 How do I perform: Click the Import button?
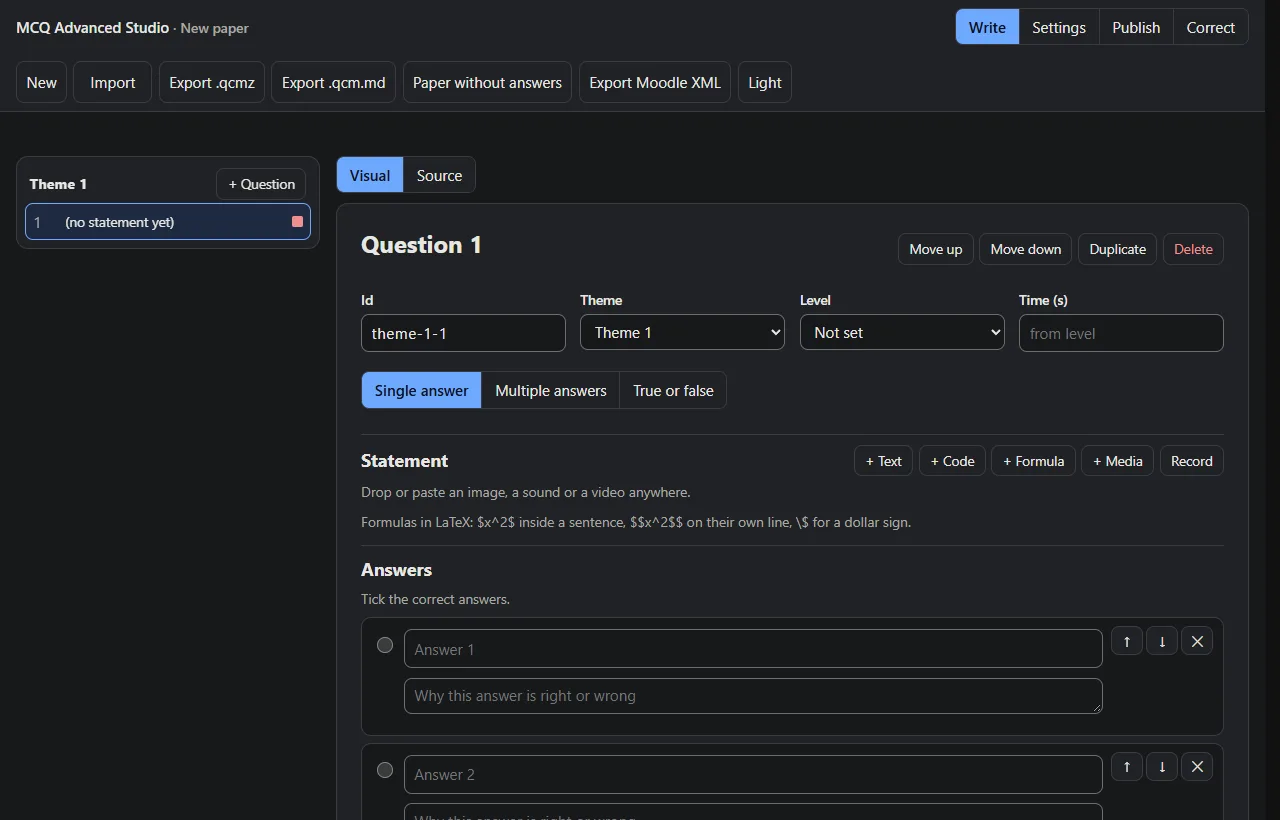pos(113,83)
